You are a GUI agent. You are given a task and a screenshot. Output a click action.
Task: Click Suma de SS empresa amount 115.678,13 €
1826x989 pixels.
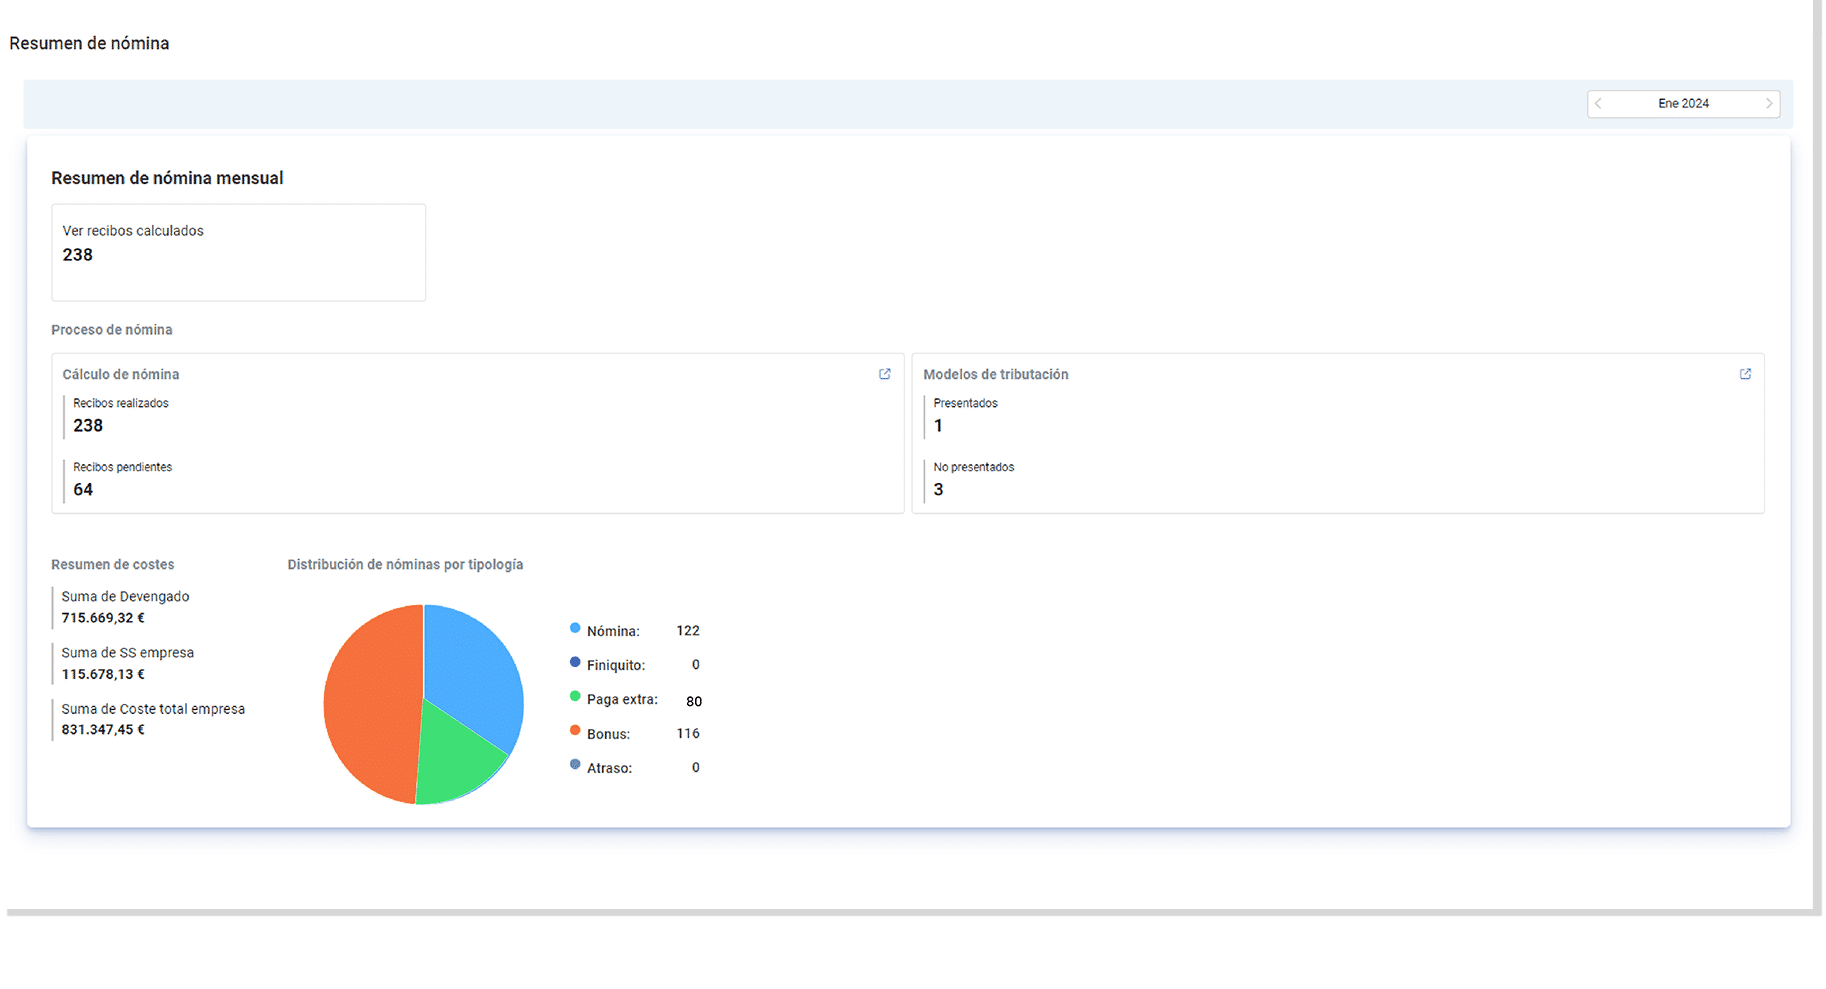(x=103, y=674)
